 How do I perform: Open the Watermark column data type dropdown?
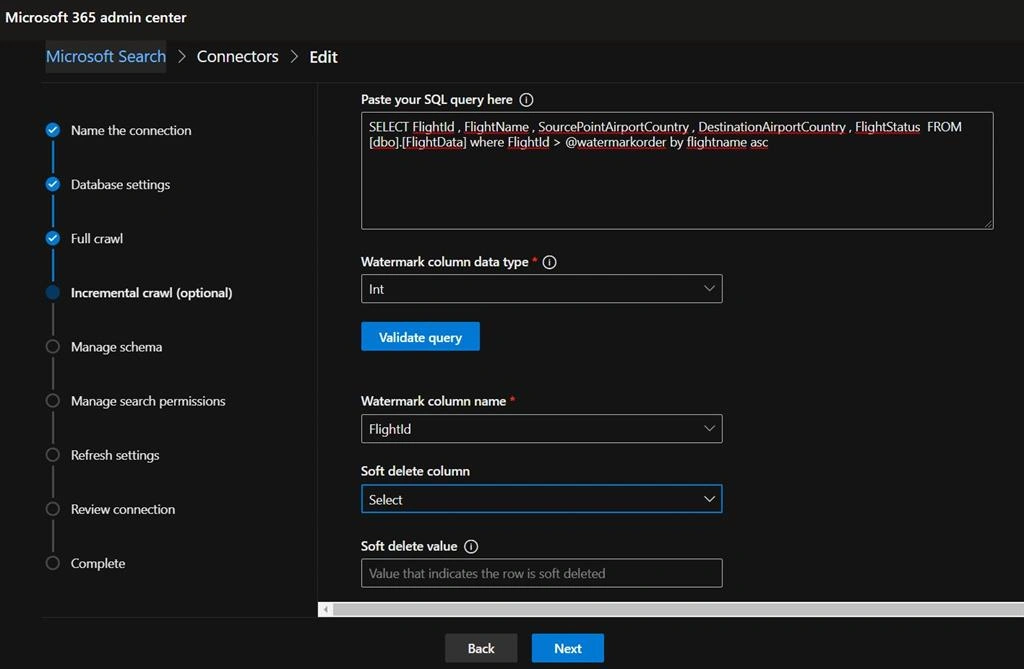pos(541,289)
